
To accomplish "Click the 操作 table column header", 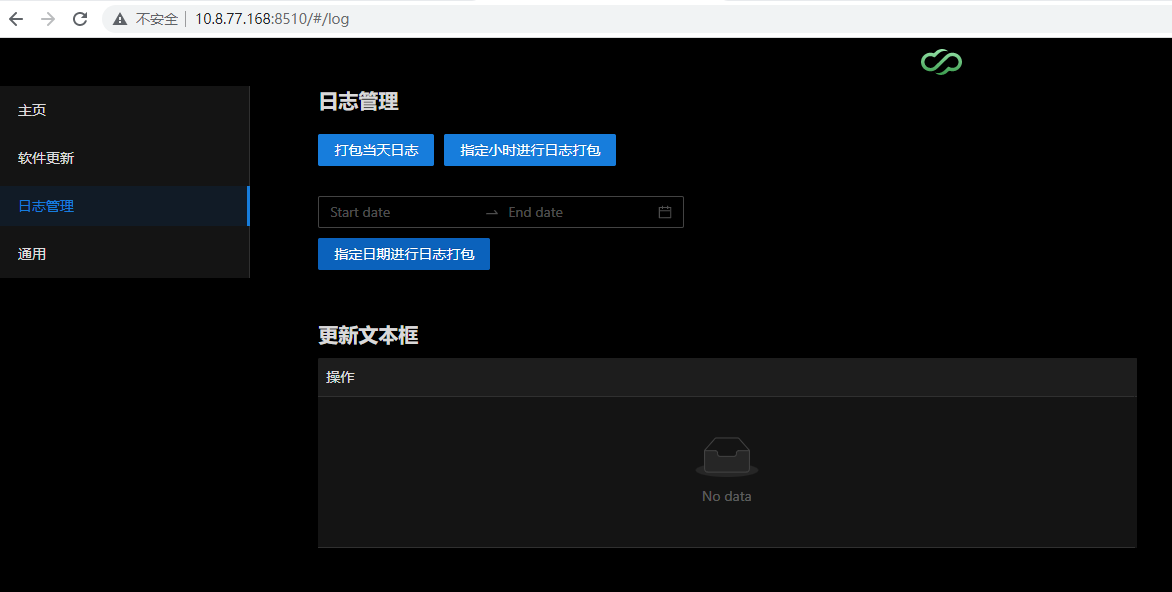I will click(340, 377).
